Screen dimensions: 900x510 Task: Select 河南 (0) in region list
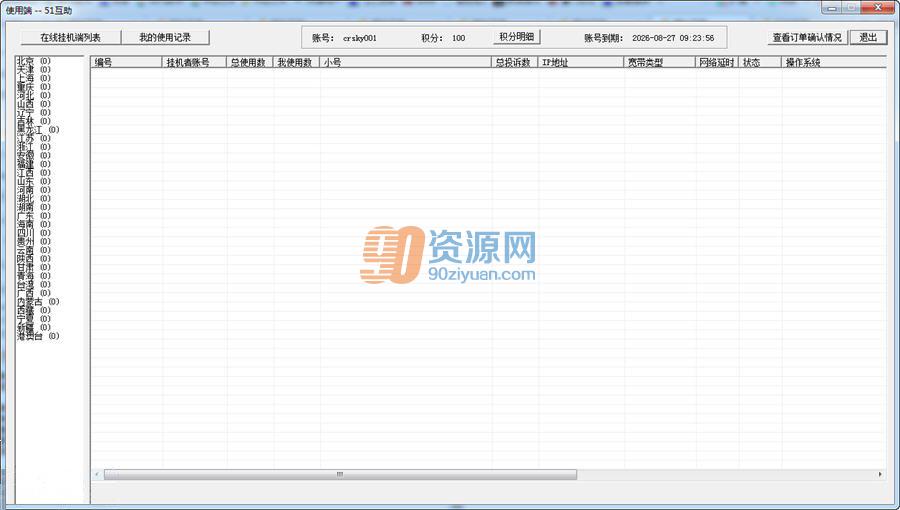(33, 190)
